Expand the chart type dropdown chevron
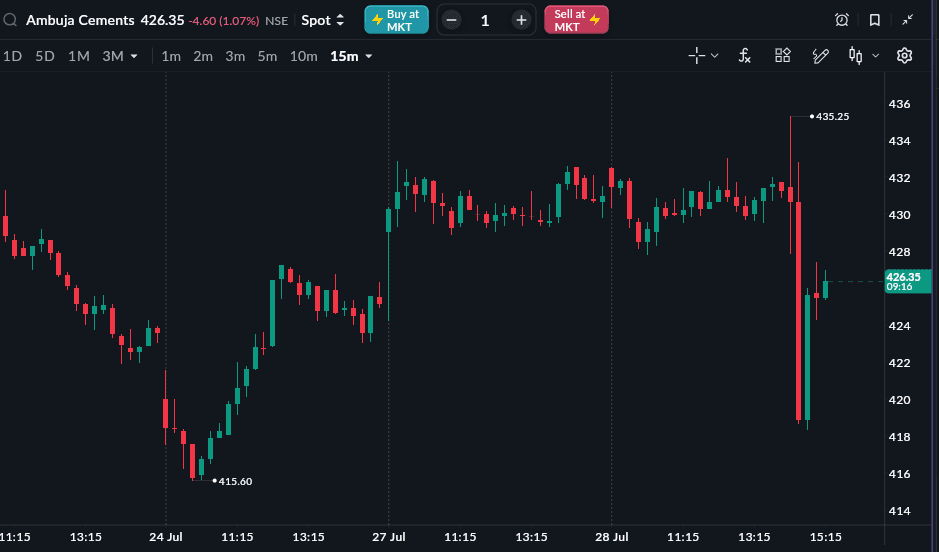 pos(876,56)
